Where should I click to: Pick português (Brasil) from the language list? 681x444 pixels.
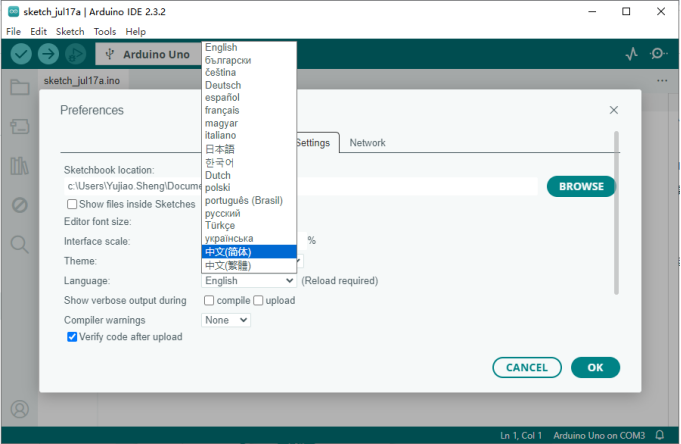click(249, 200)
